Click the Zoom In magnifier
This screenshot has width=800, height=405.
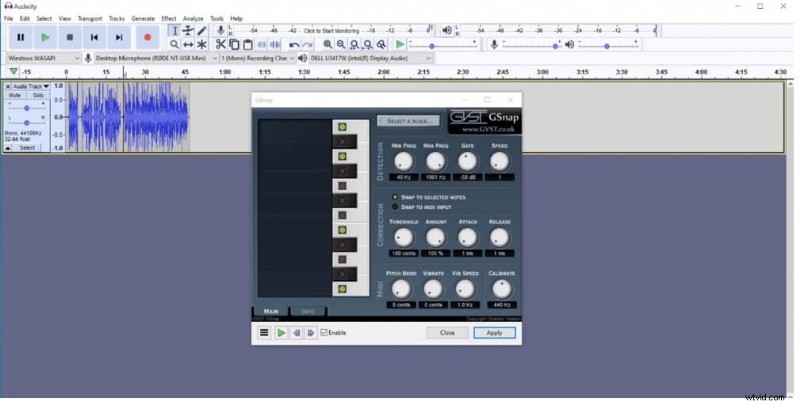pos(328,44)
